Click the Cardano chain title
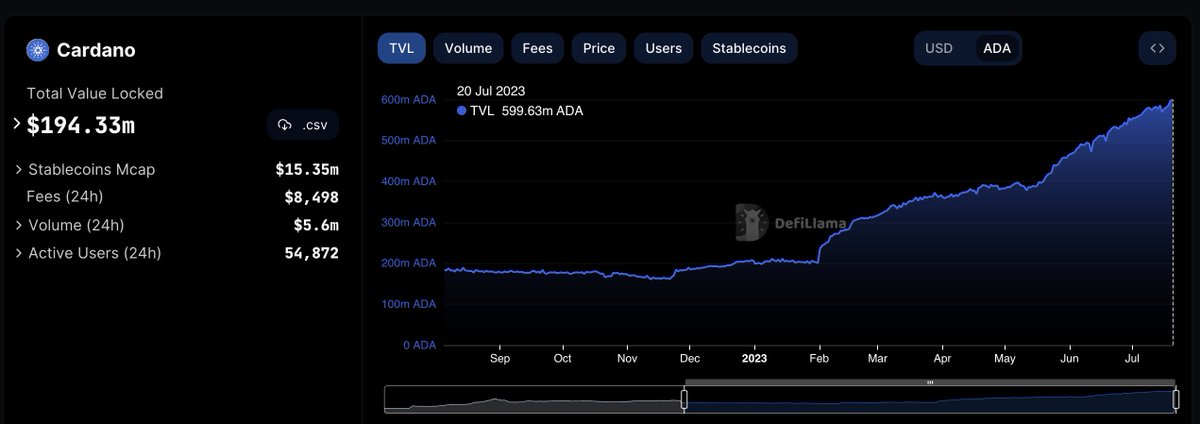The height and width of the screenshot is (424, 1200). (x=96, y=50)
